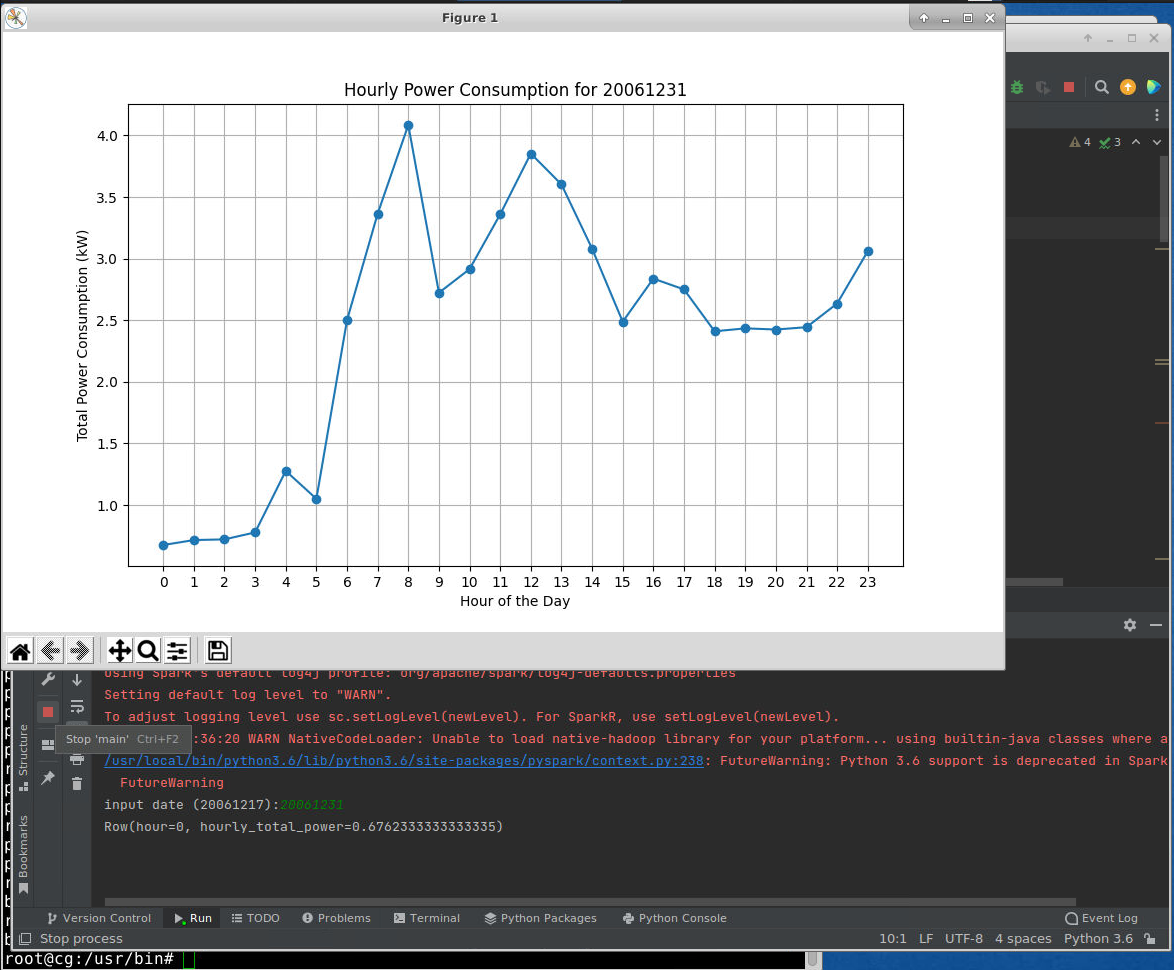The height and width of the screenshot is (970, 1174).
Task: Save the figure with floppy disk icon
Action: pos(218,652)
